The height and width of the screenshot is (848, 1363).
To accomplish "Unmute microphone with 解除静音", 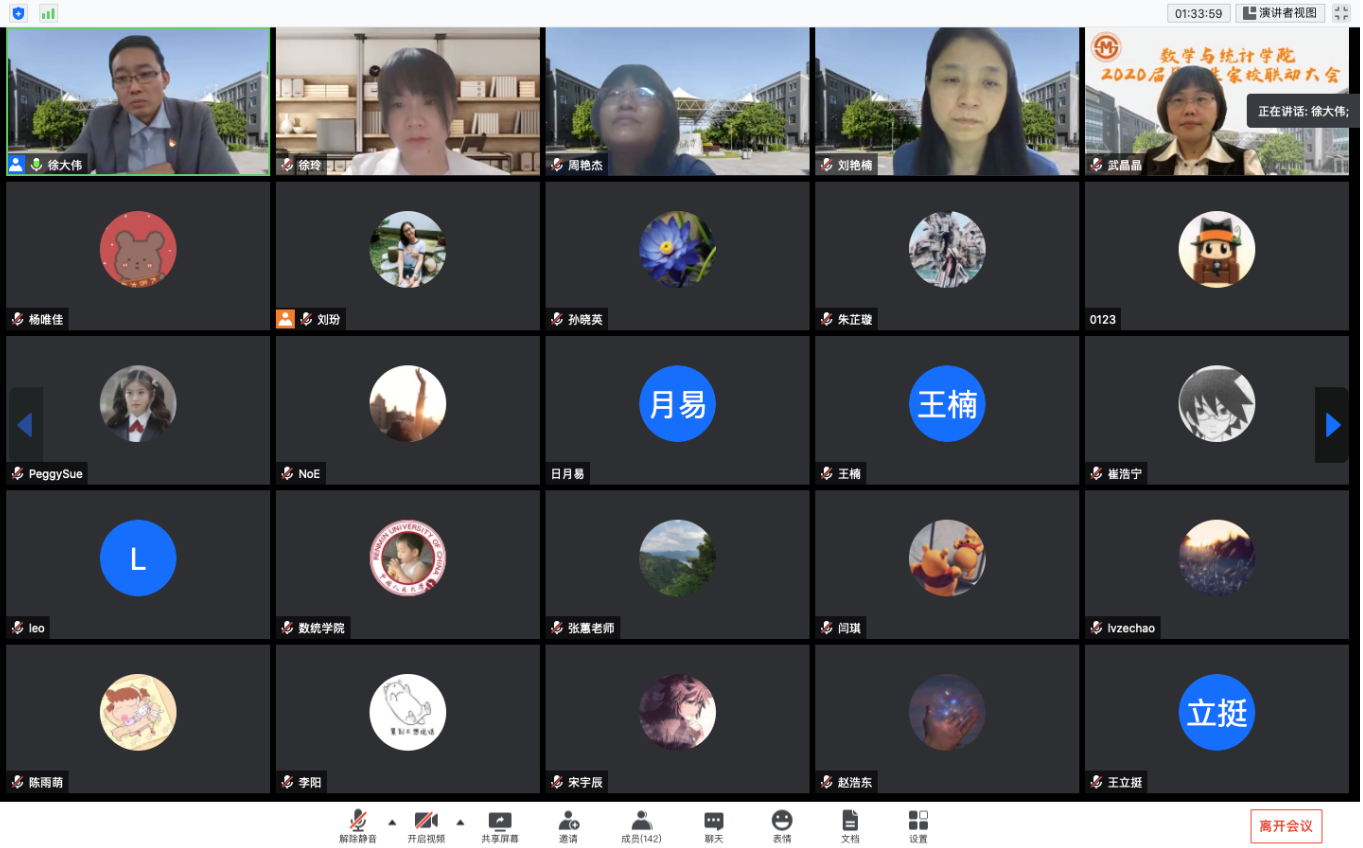I will (x=358, y=826).
